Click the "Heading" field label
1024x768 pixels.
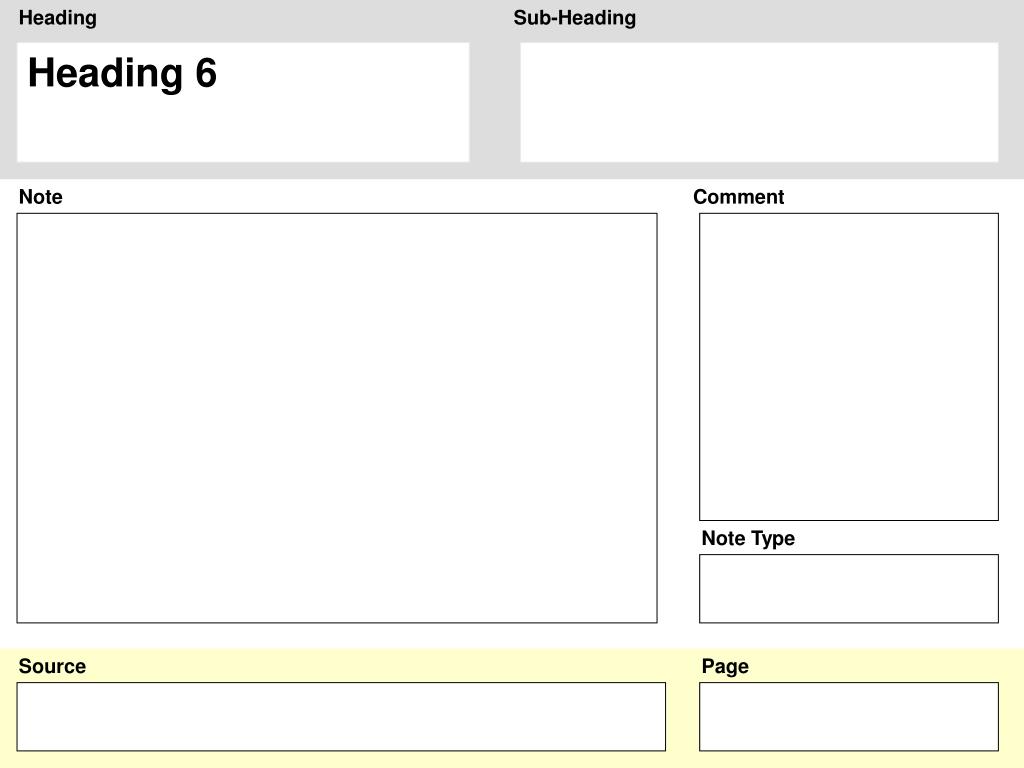click(57, 18)
